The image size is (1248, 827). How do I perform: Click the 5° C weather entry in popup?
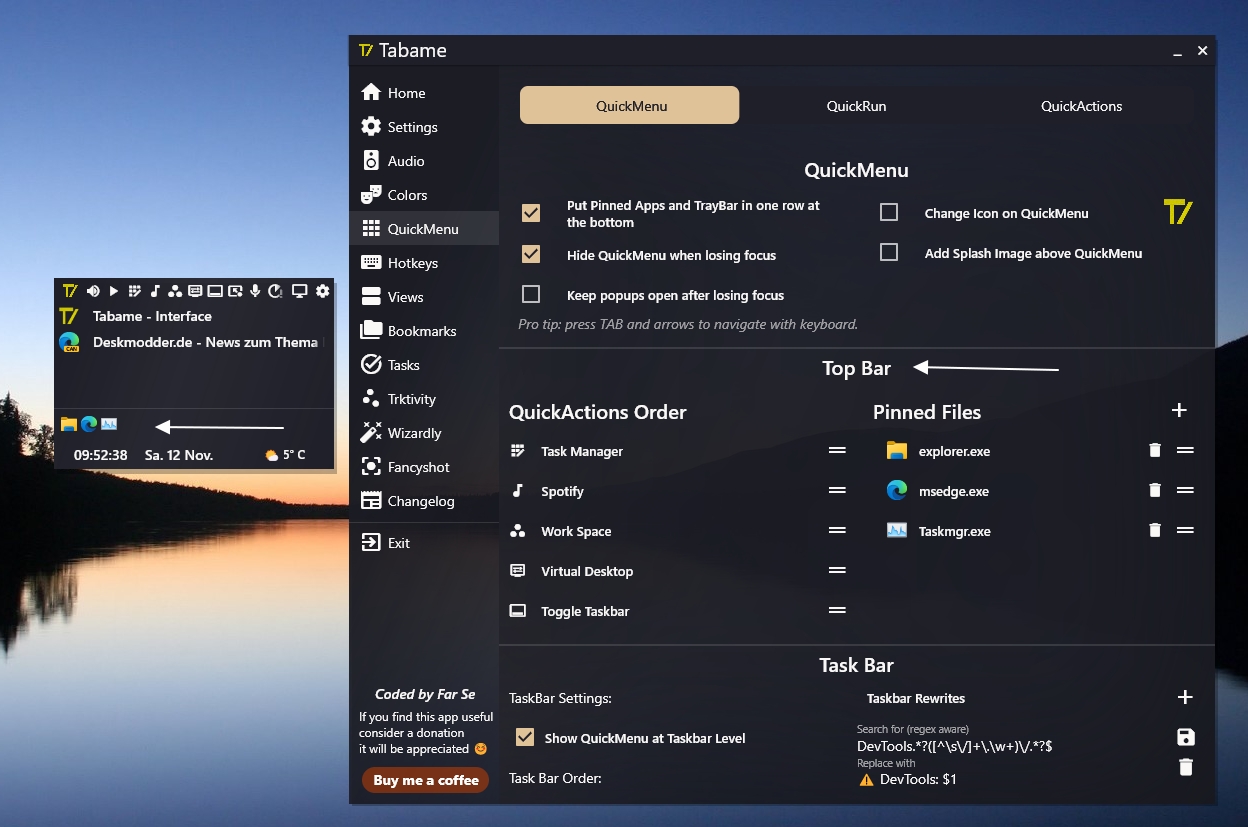pos(286,455)
